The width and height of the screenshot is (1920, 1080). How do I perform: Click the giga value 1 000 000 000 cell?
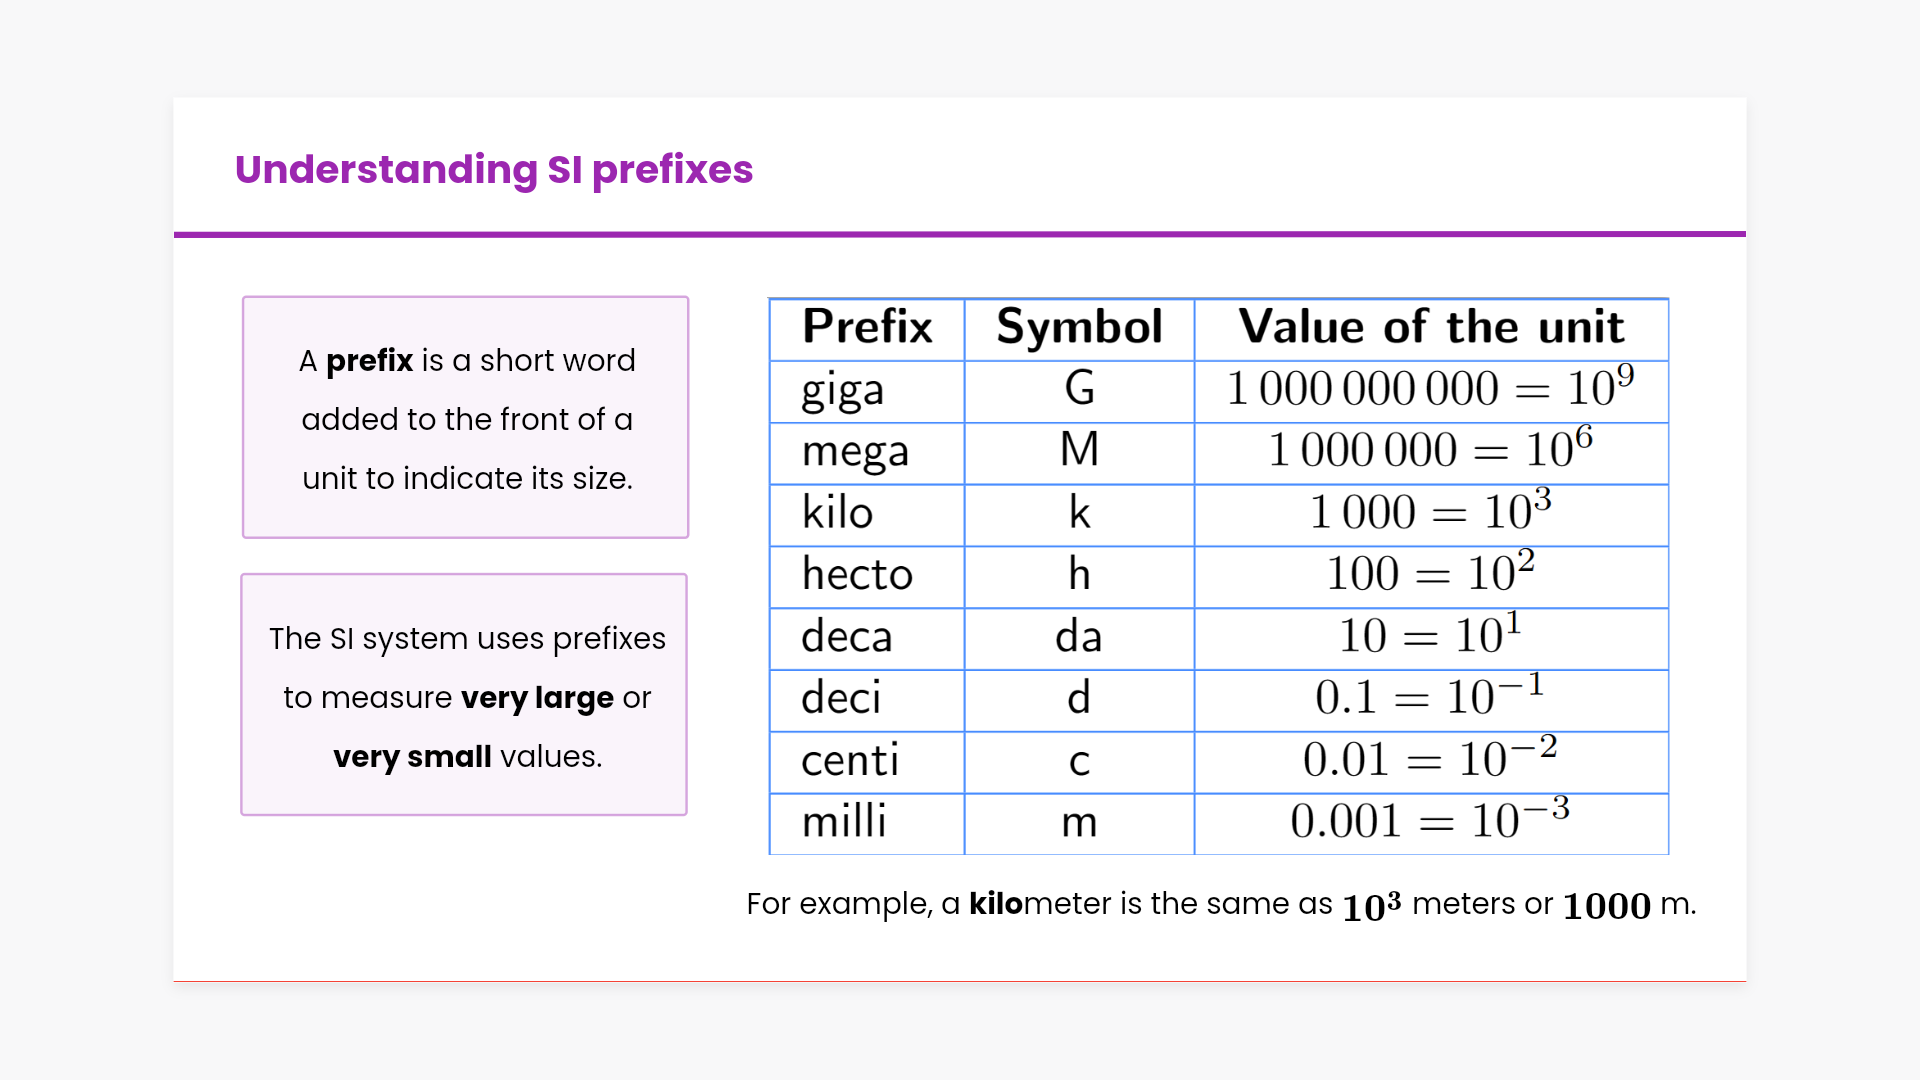pyautogui.click(x=1431, y=389)
